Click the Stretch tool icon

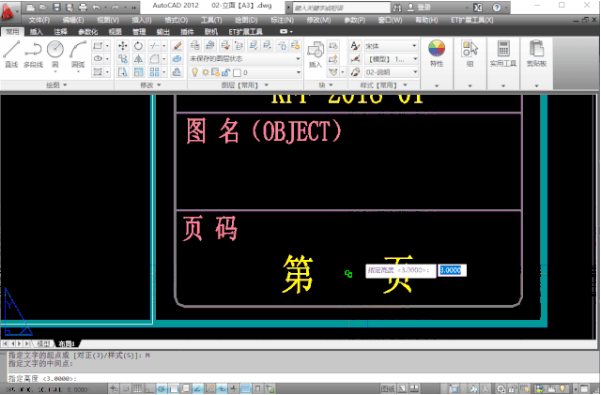point(123,72)
